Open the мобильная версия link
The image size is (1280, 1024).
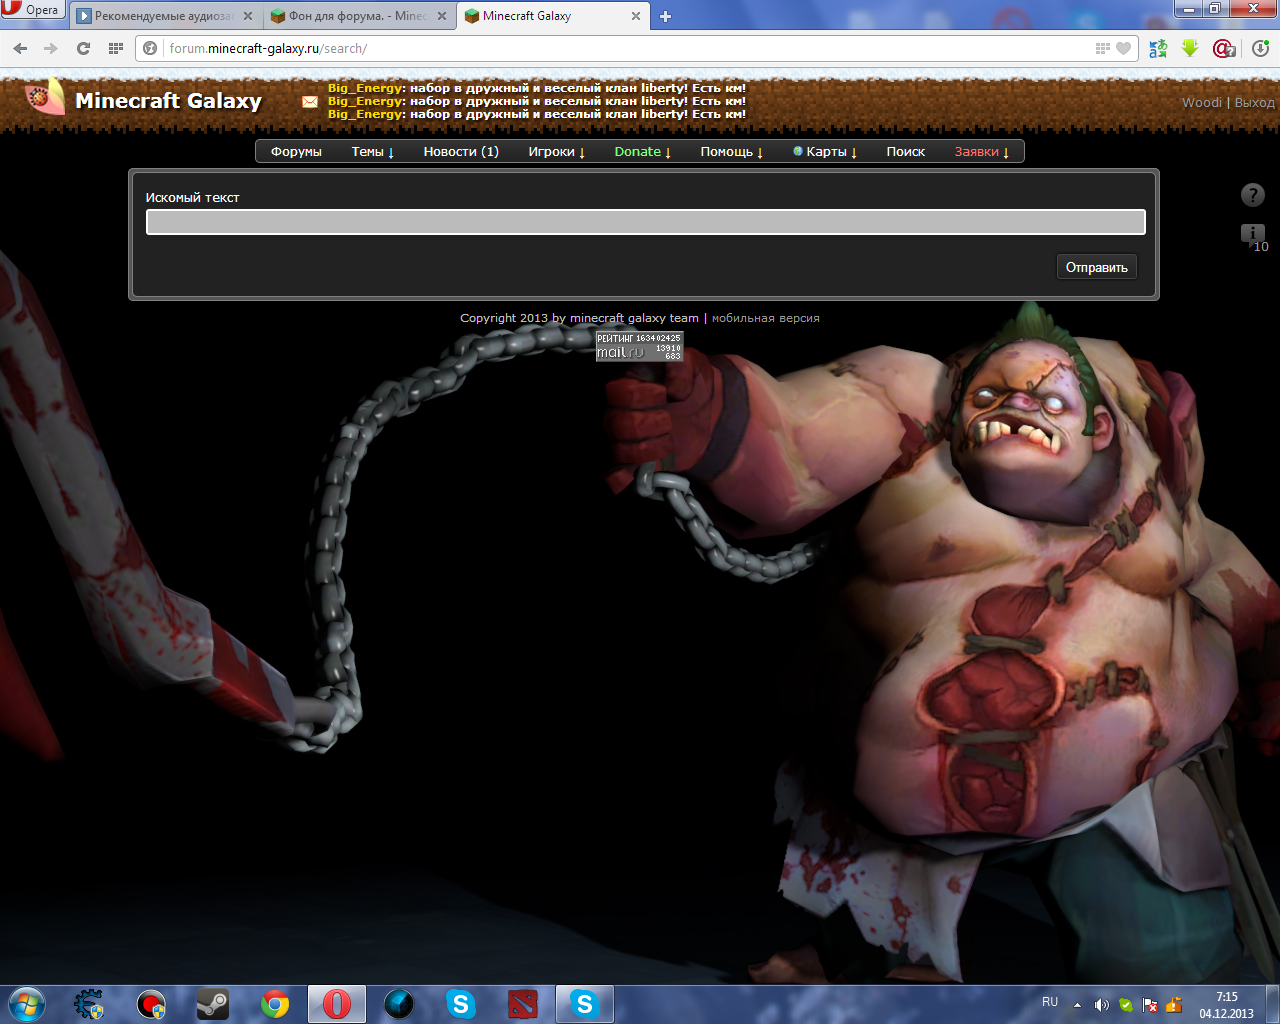pyautogui.click(x=765, y=318)
